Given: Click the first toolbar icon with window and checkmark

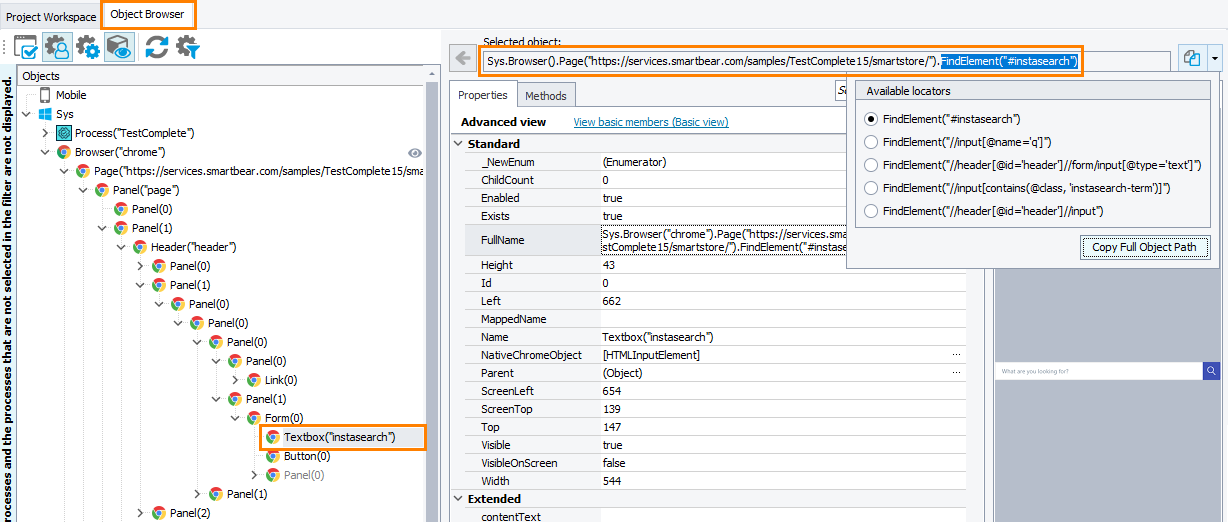Looking at the screenshot, I should coord(26,47).
